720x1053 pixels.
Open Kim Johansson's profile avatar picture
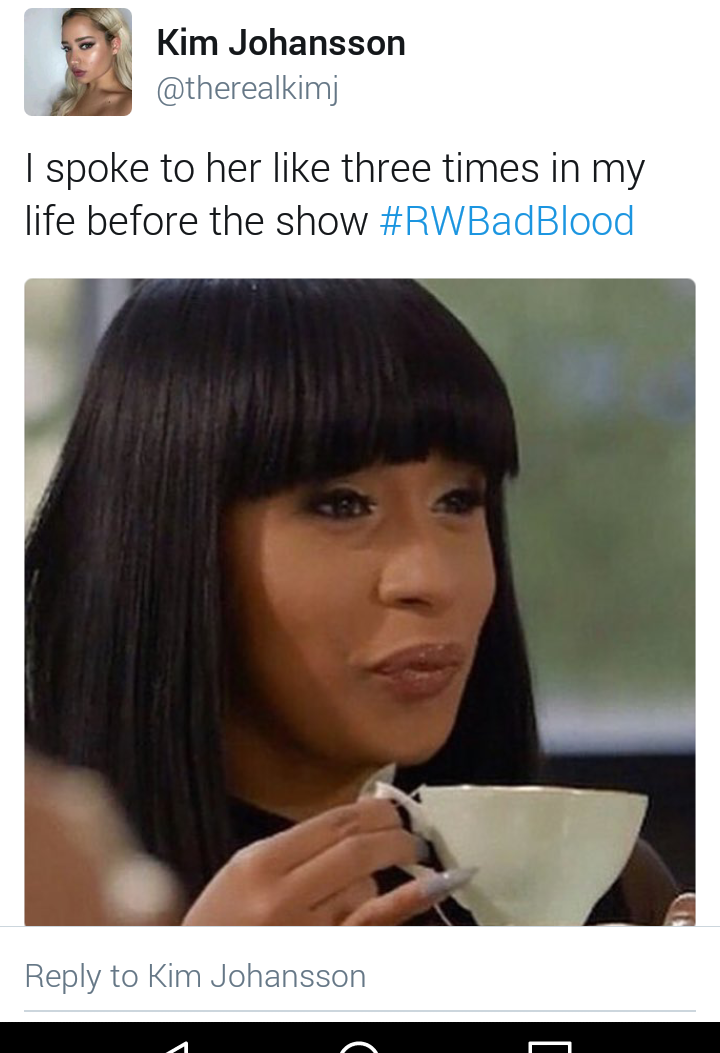[78, 62]
